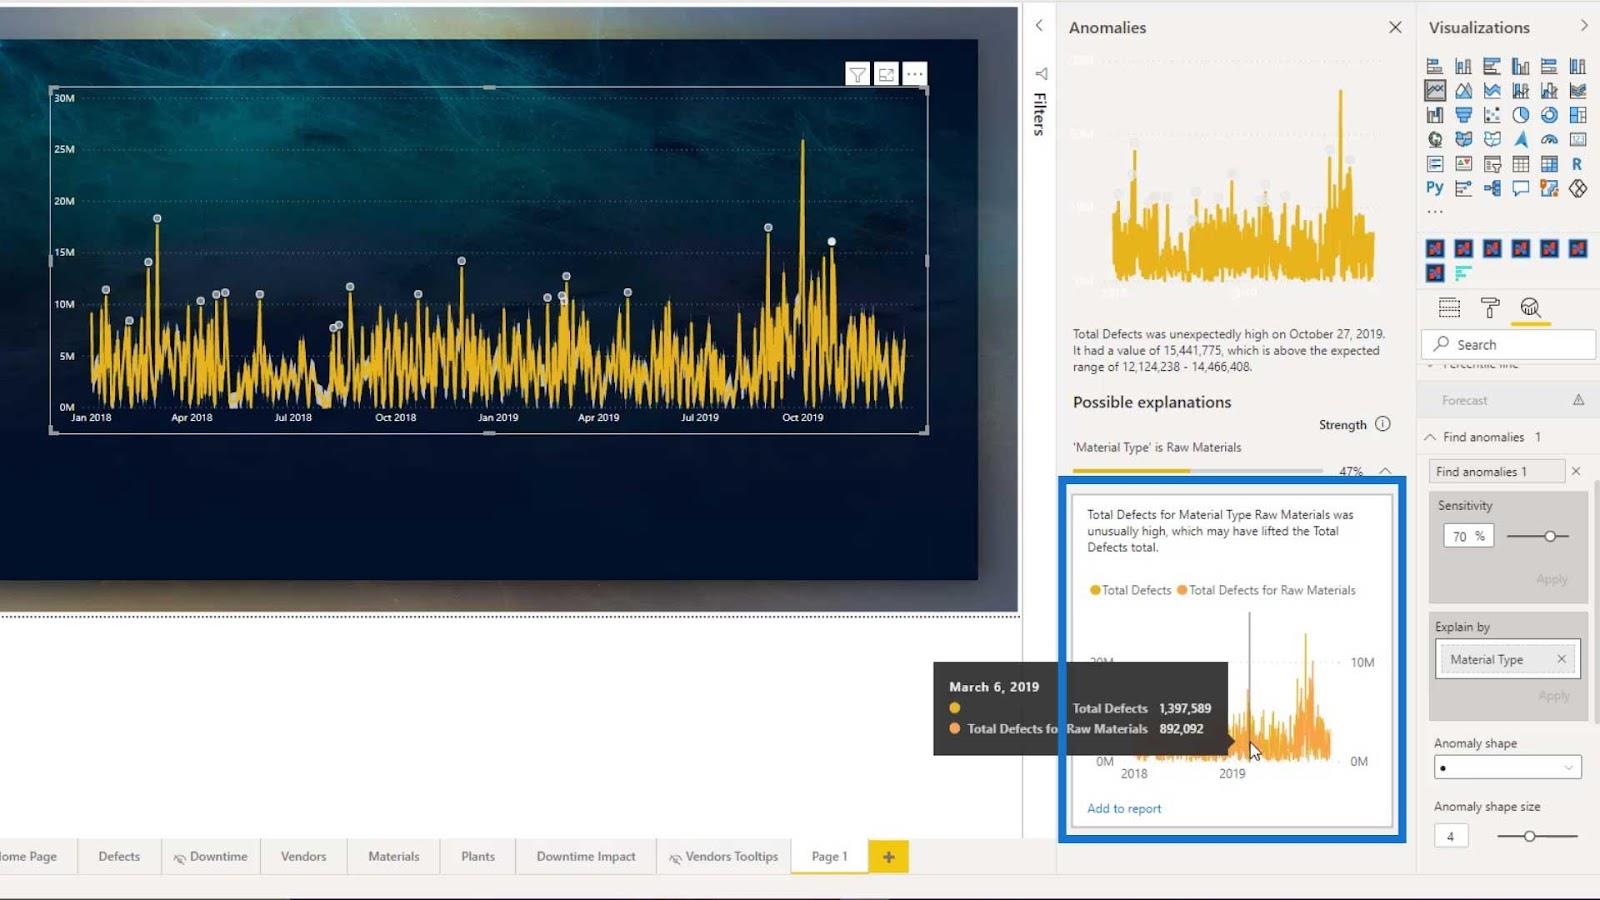Select the Stacked column chart visual
The image size is (1600, 900).
(1463, 67)
